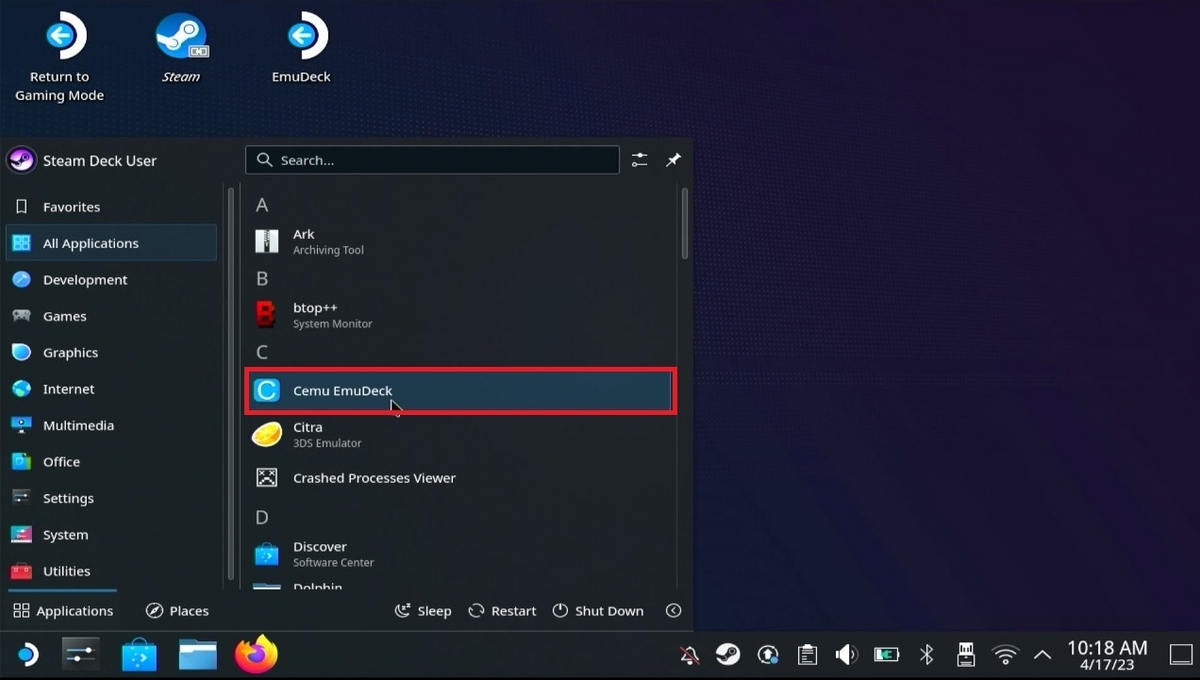
Task: Open the Return to Gaming Mode desktop shortcut
Action: (60, 57)
